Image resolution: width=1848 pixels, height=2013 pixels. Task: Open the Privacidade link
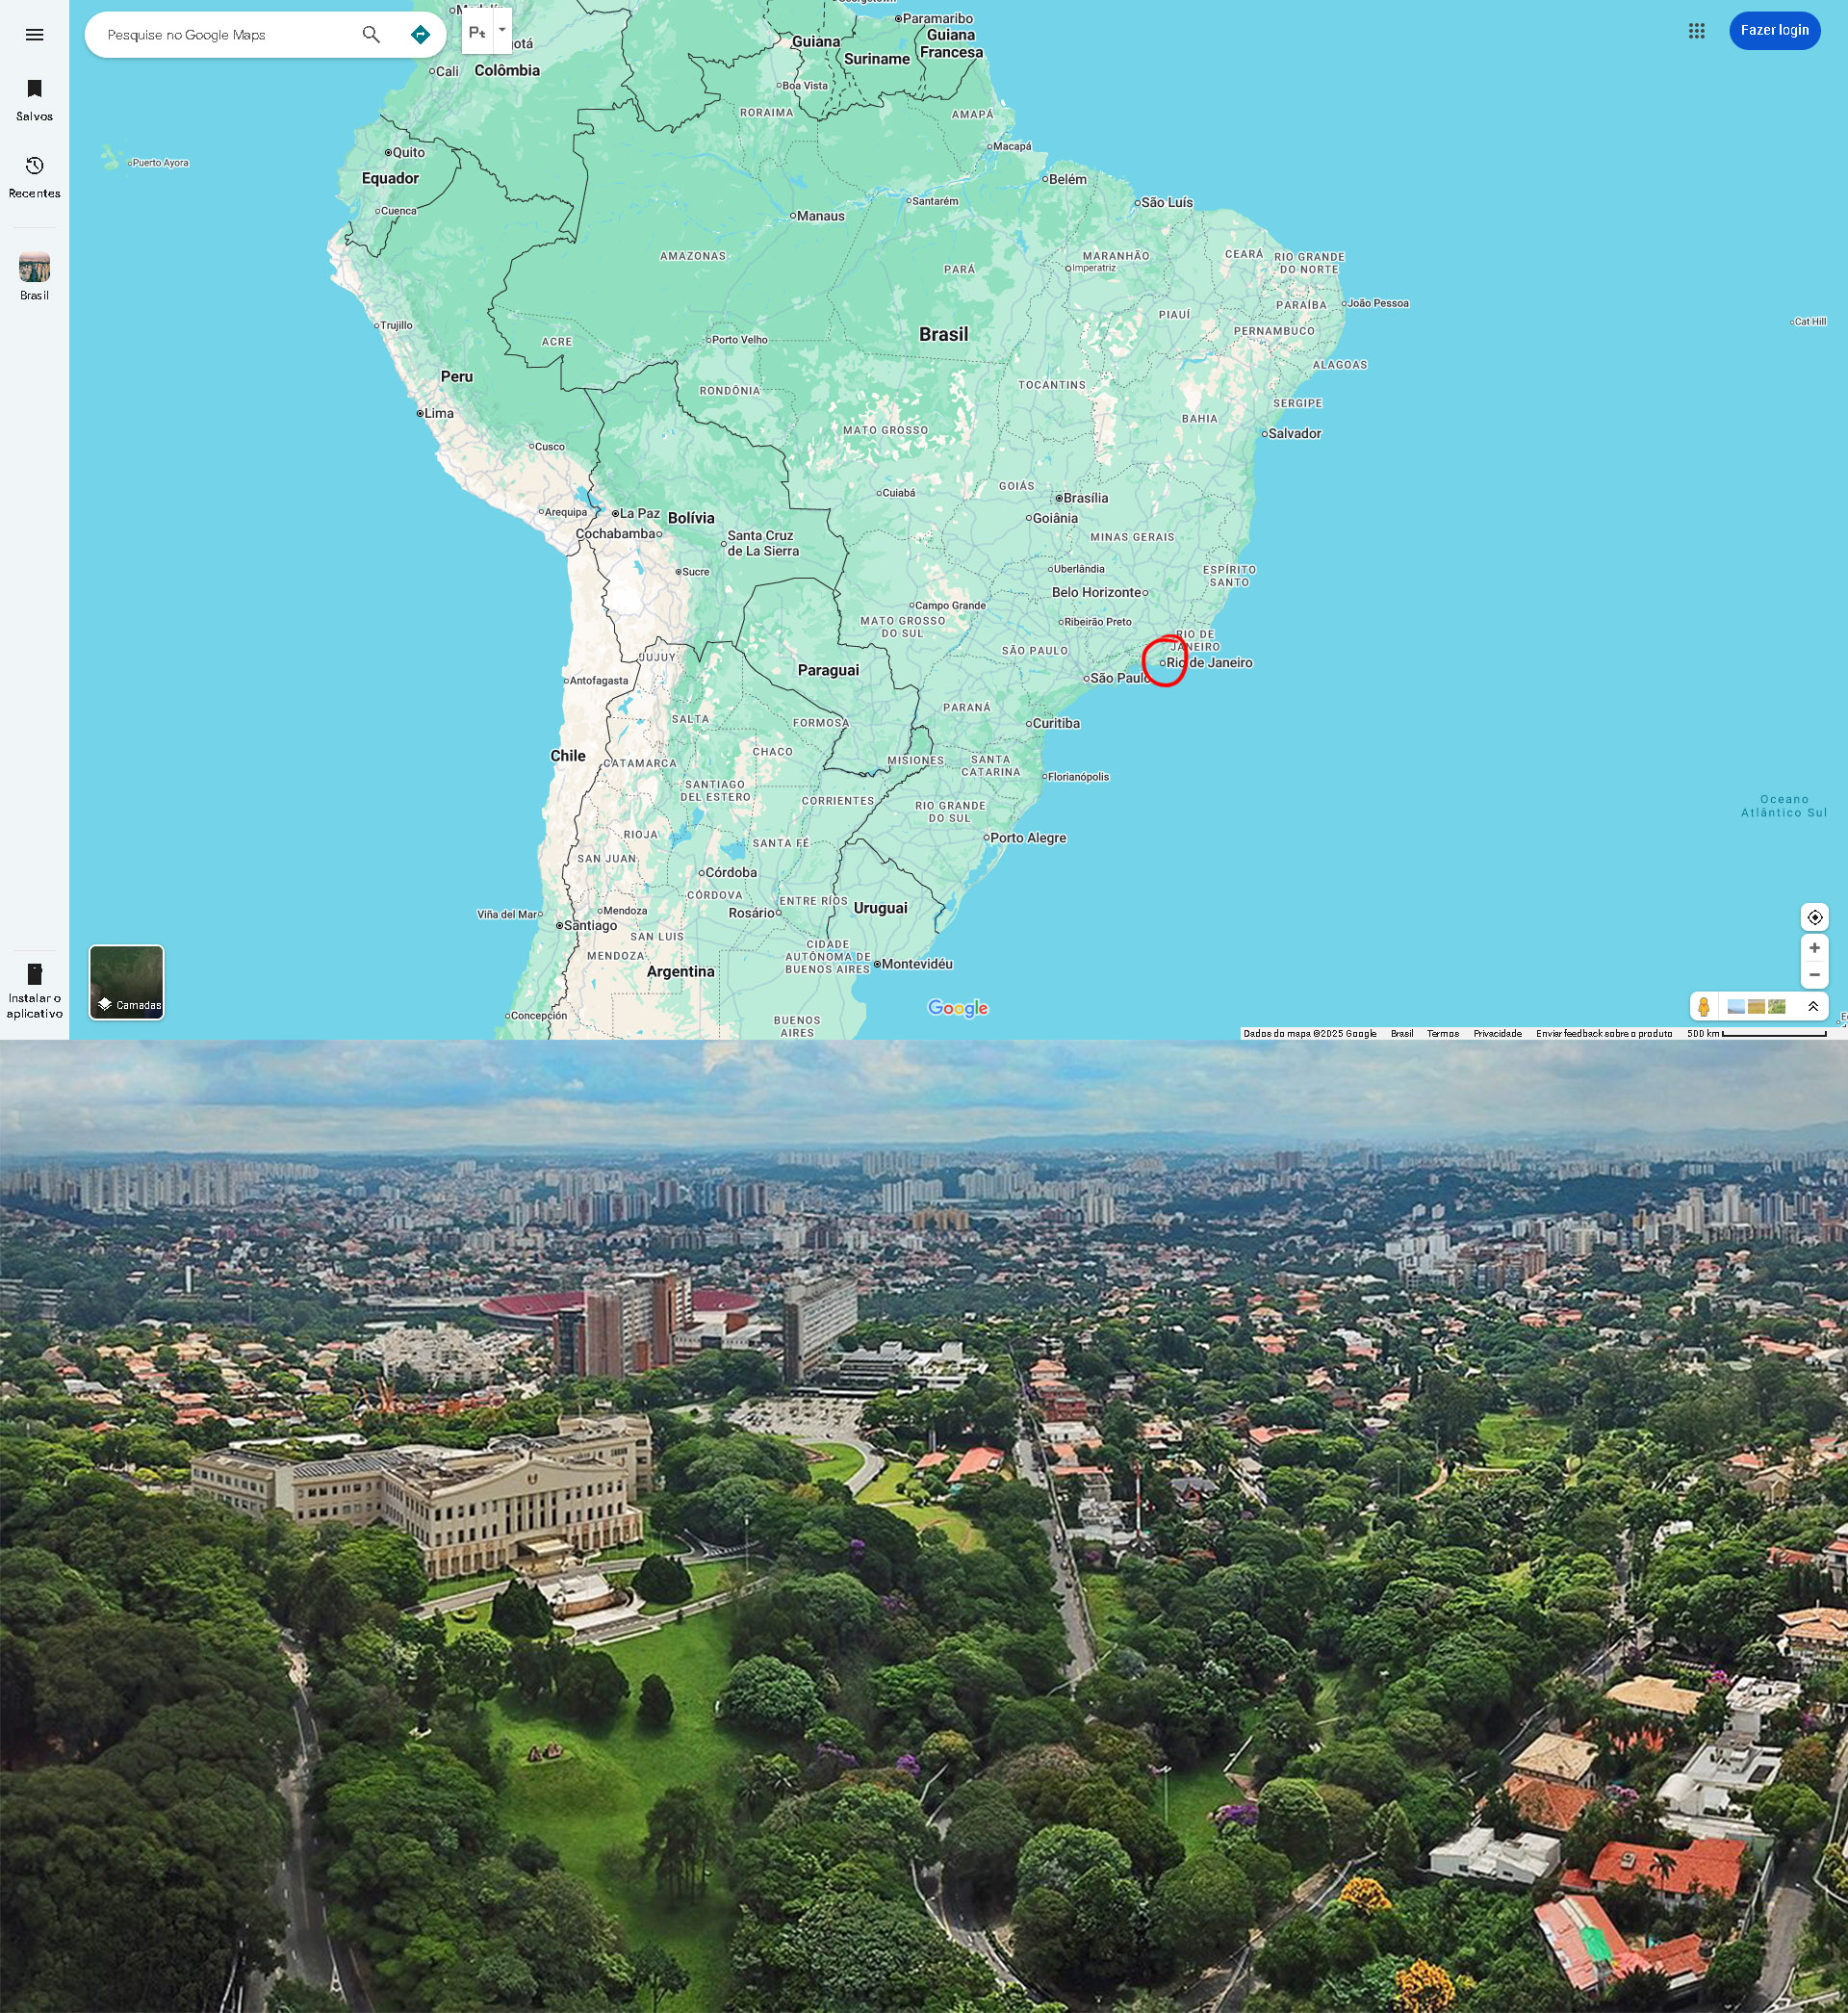tap(1497, 1034)
